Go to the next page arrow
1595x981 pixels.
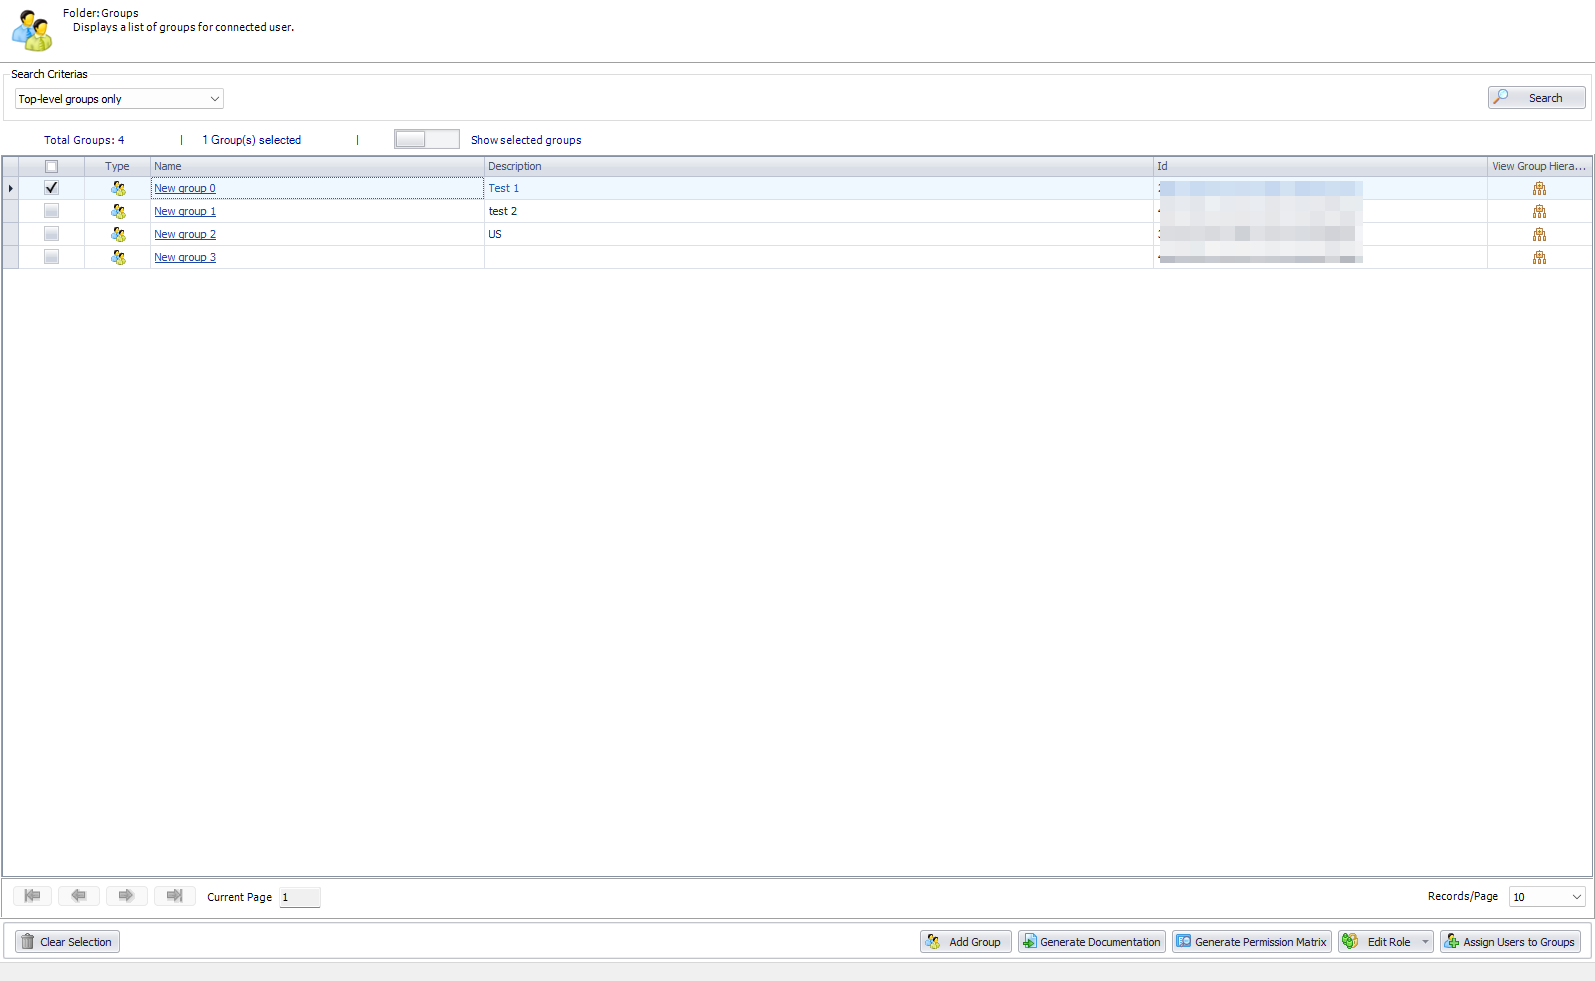126,896
